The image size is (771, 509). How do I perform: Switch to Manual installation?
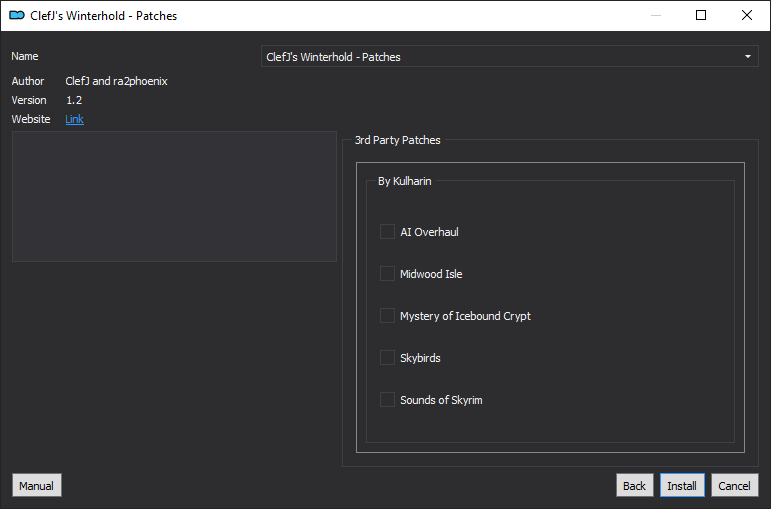[36, 485]
